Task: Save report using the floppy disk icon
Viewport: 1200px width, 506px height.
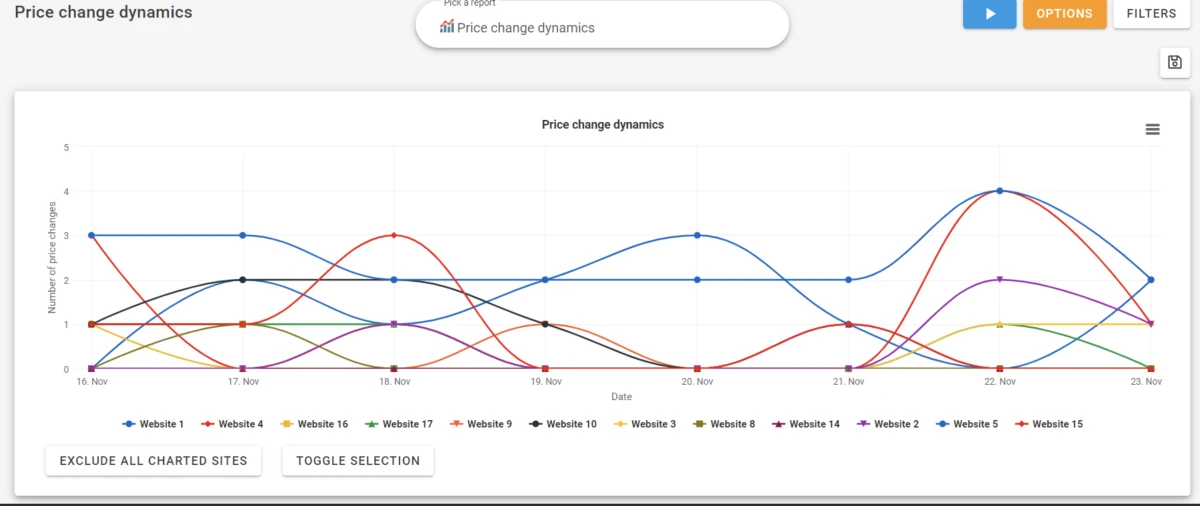Action: [1174, 62]
